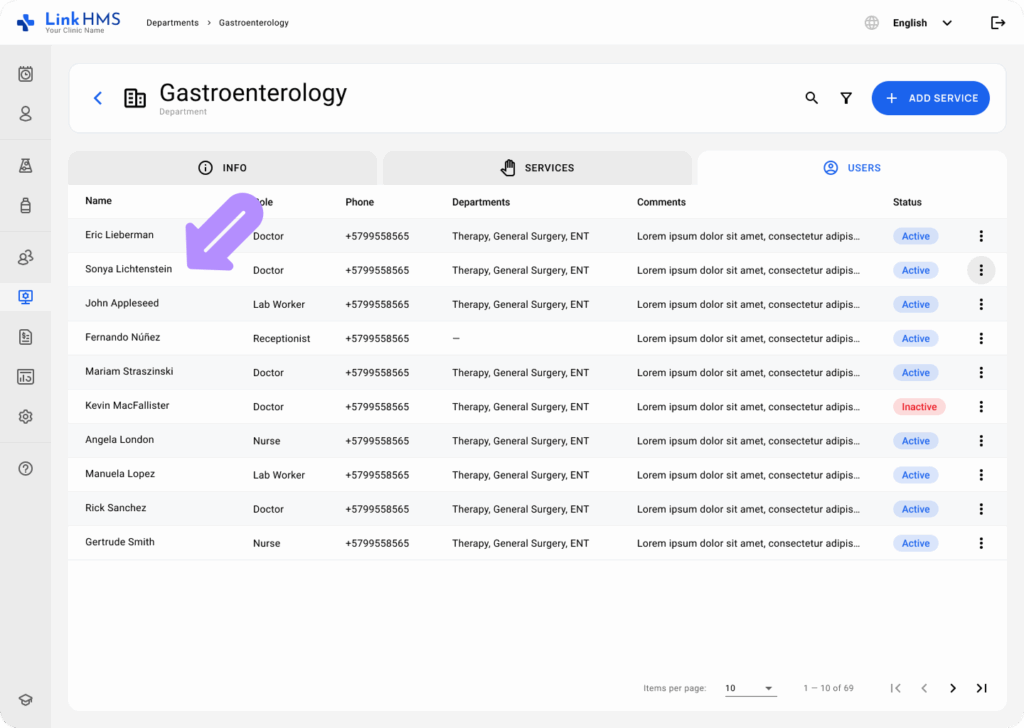1024x728 pixels.
Task: Select the Gertrude Smith user row
Action: click(x=120, y=542)
